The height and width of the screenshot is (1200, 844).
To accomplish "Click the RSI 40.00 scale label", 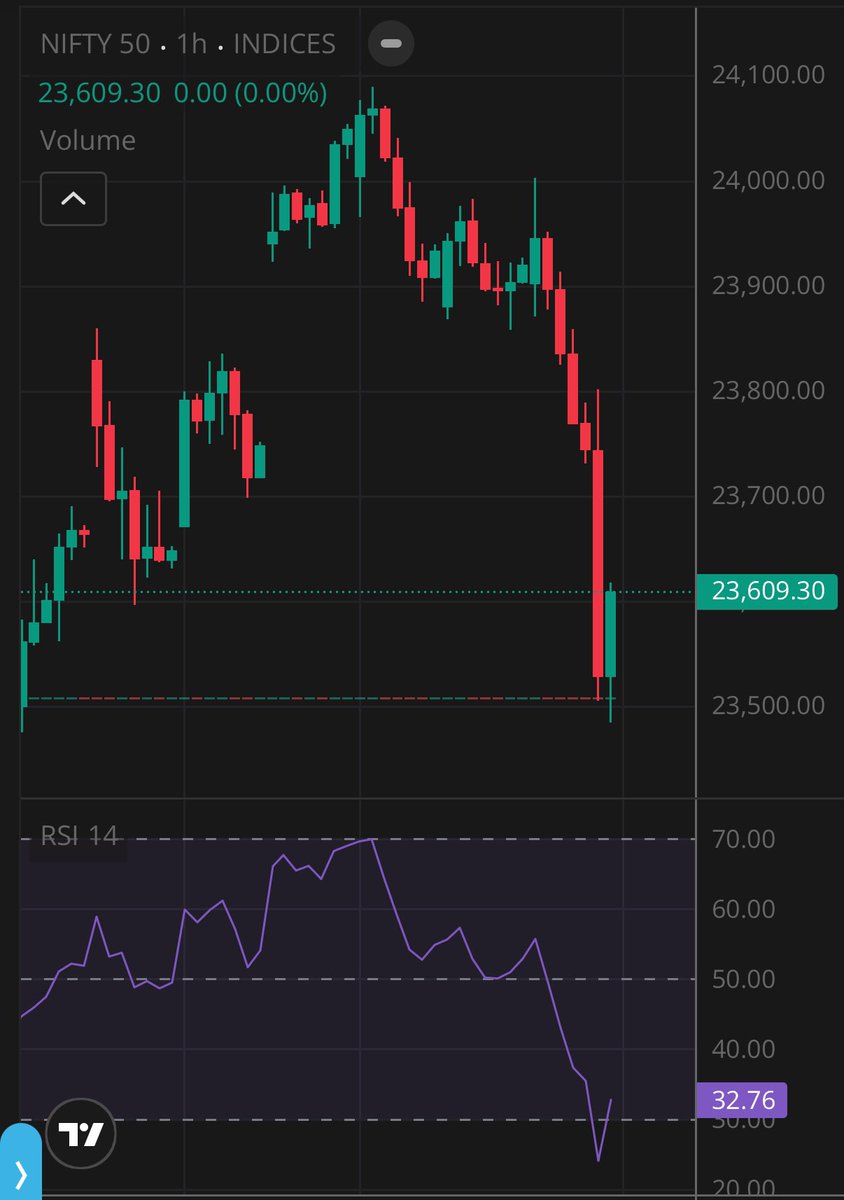I will point(743,1049).
